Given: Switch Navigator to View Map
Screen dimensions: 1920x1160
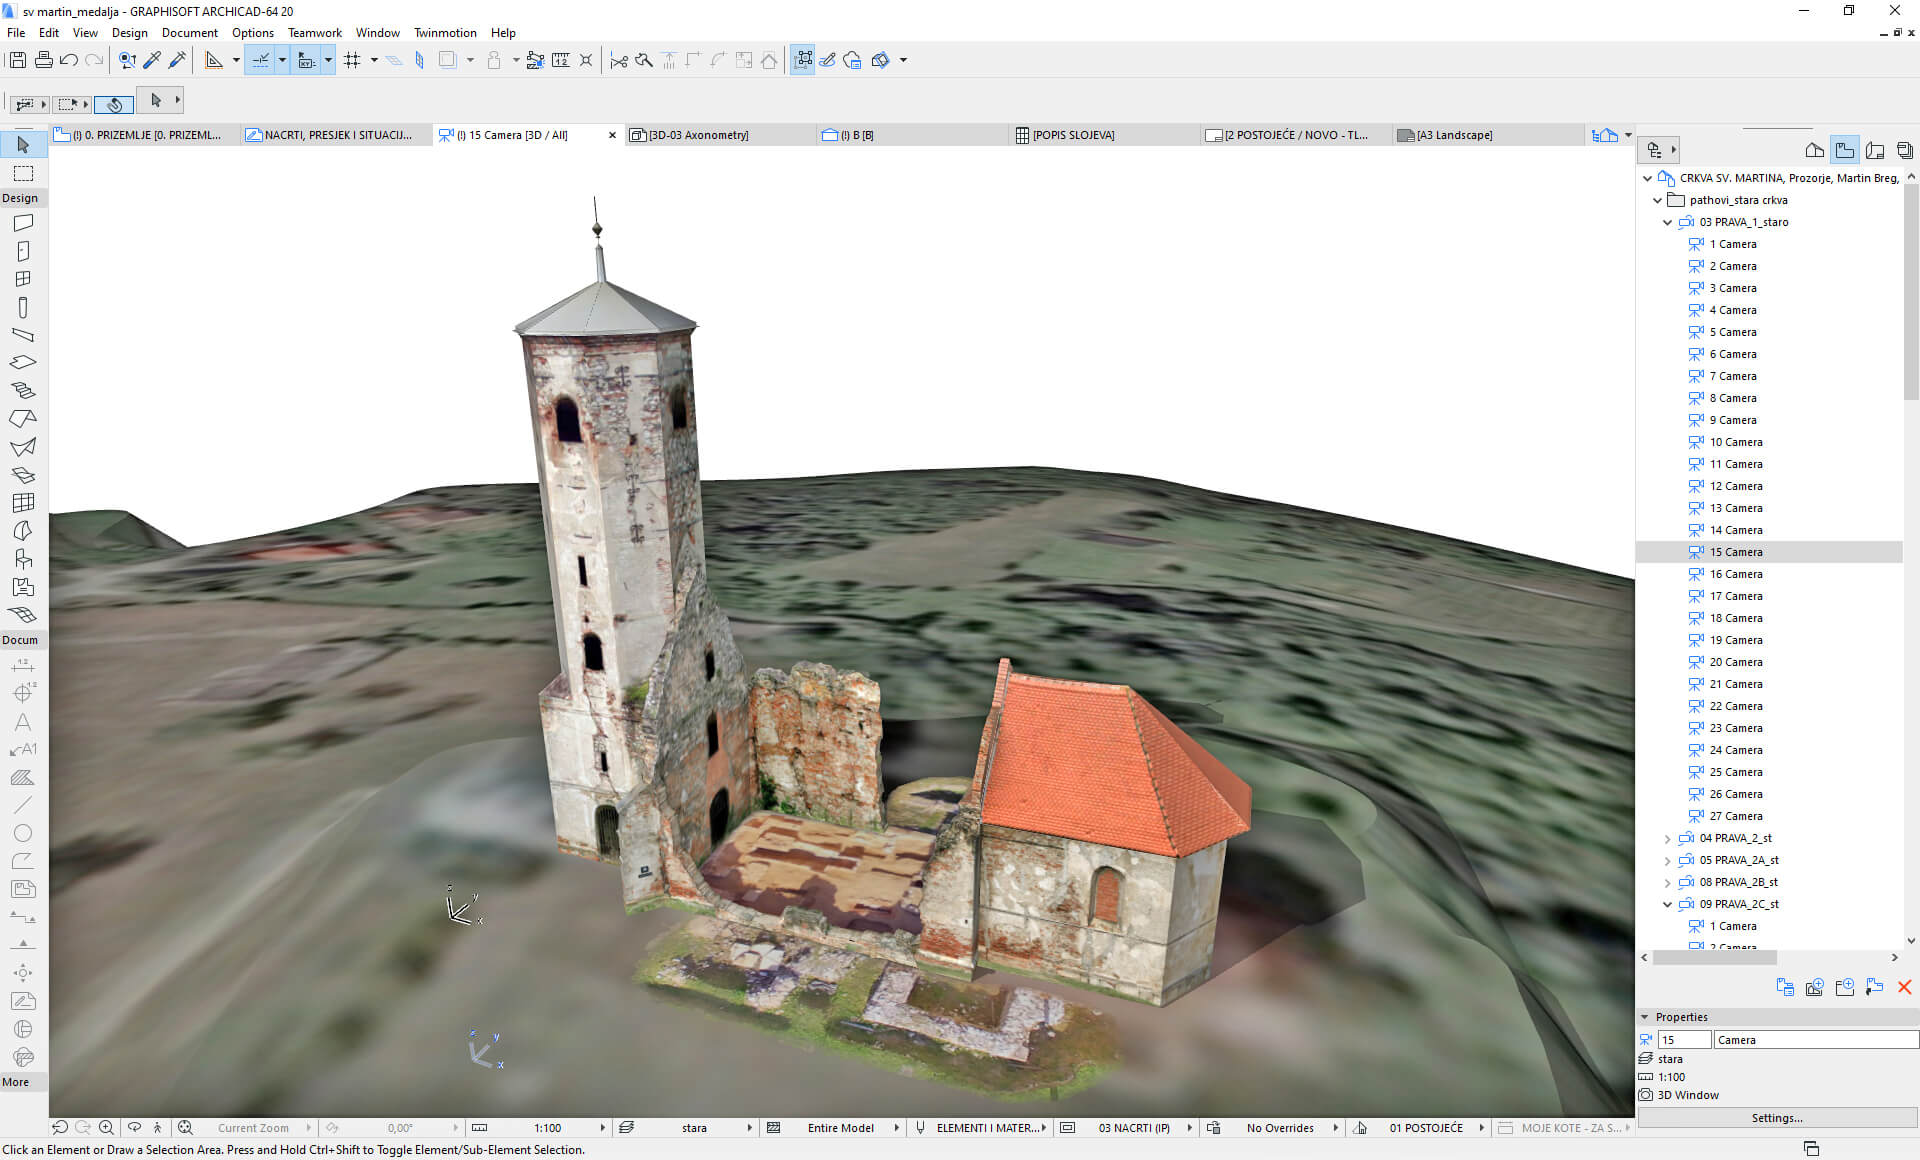Looking at the screenshot, I should point(1845,150).
